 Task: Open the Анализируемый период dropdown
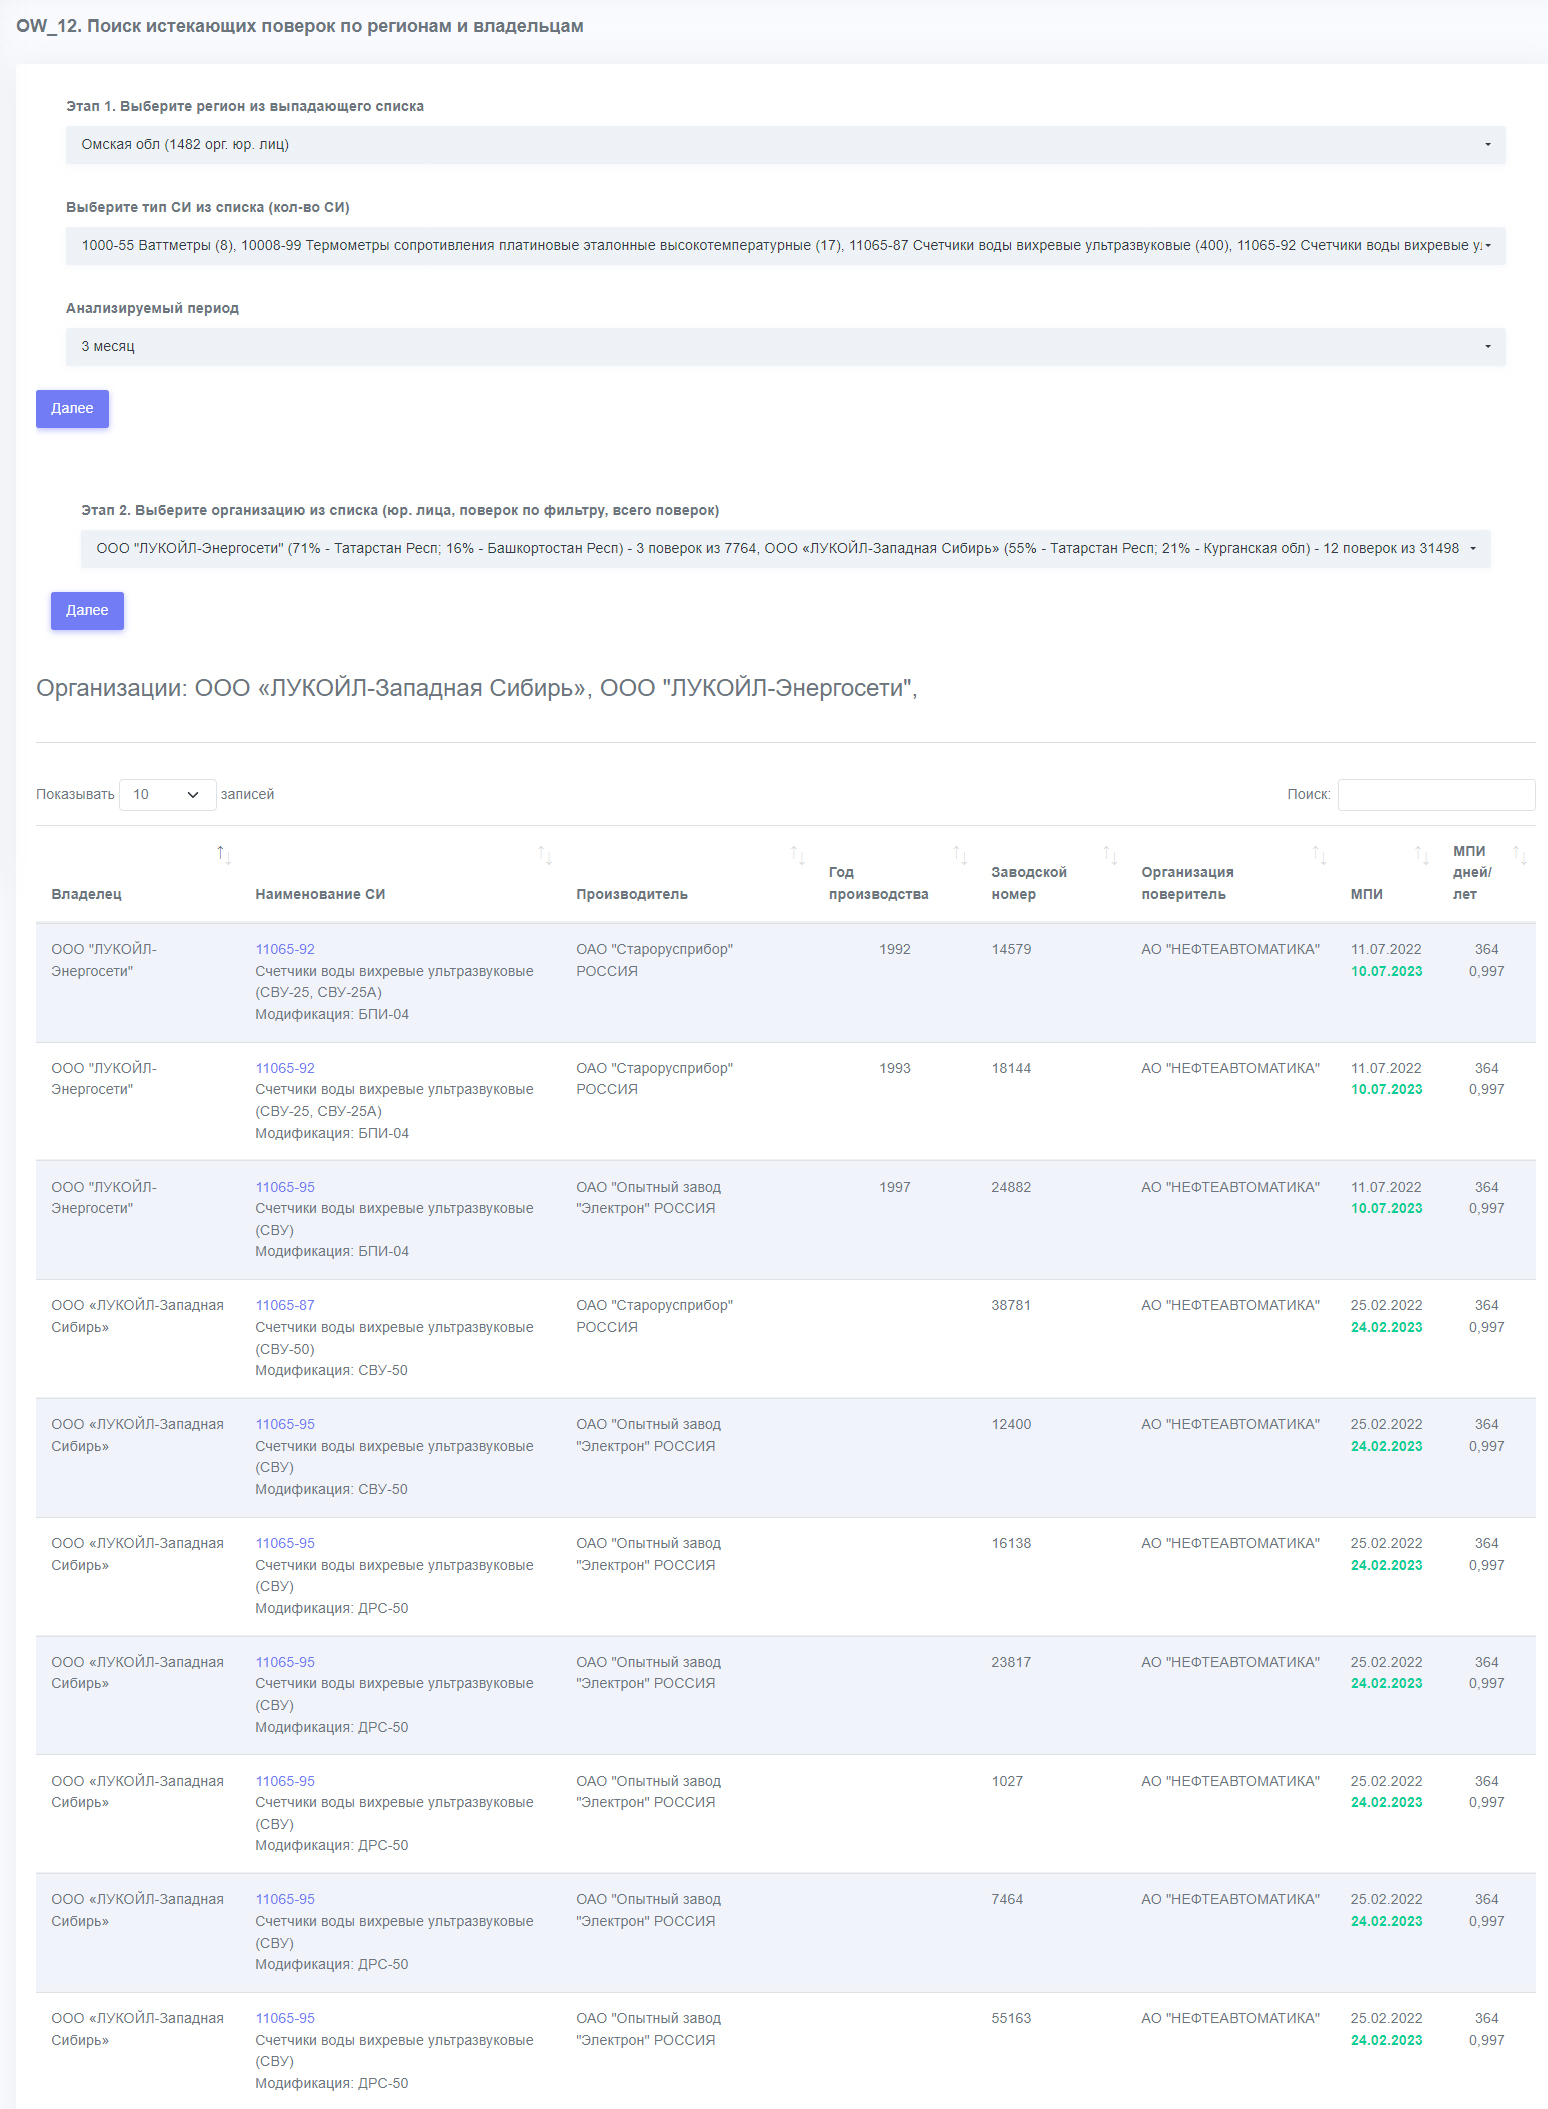[x=786, y=347]
